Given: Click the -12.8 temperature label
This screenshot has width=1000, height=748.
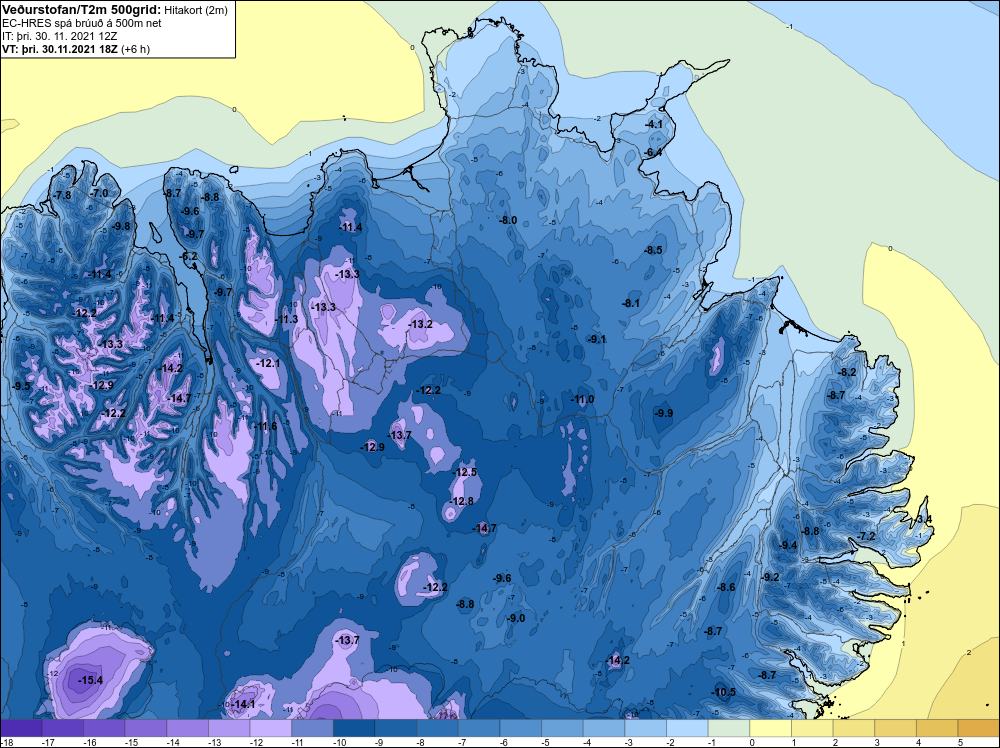Looking at the screenshot, I should (462, 501).
